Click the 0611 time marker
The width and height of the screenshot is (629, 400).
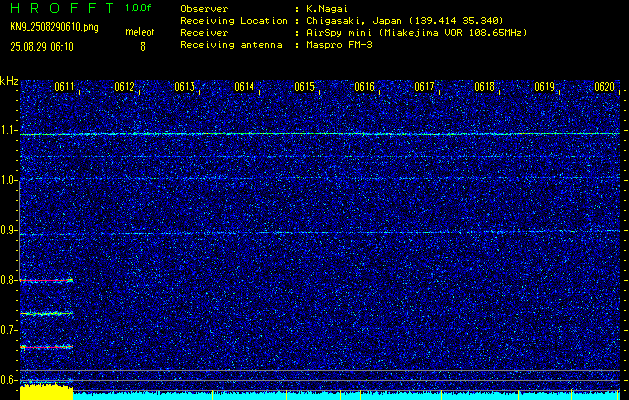click(x=64, y=87)
